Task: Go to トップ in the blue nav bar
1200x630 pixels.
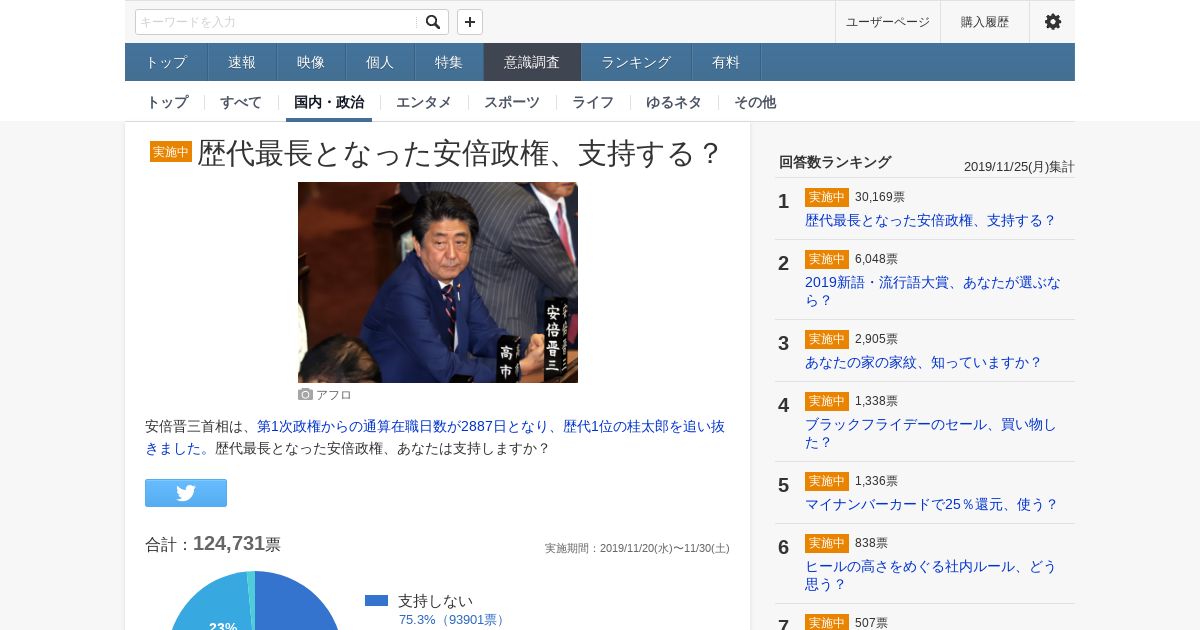Action: click(x=166, y=62)
